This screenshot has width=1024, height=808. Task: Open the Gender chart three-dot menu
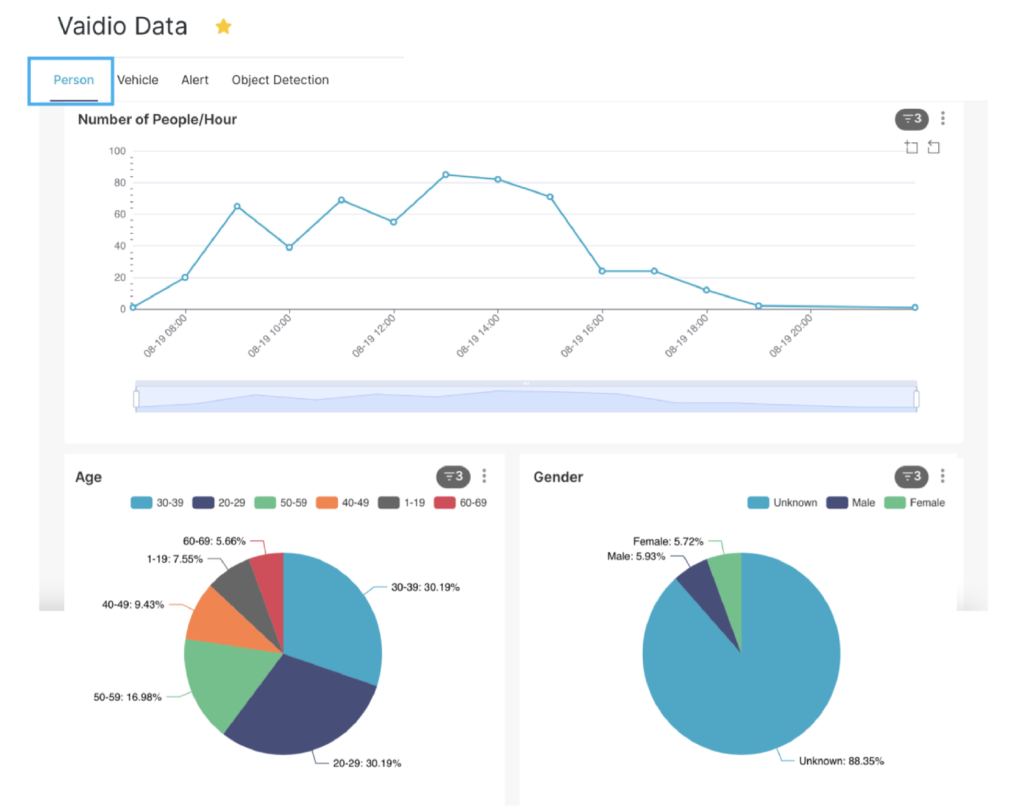943,477
